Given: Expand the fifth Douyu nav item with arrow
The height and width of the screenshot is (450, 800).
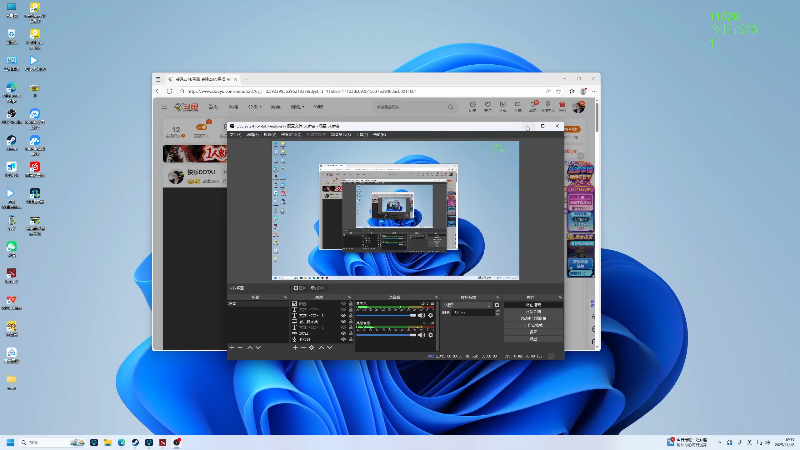Looking at the screenshot, I should 297,107.
